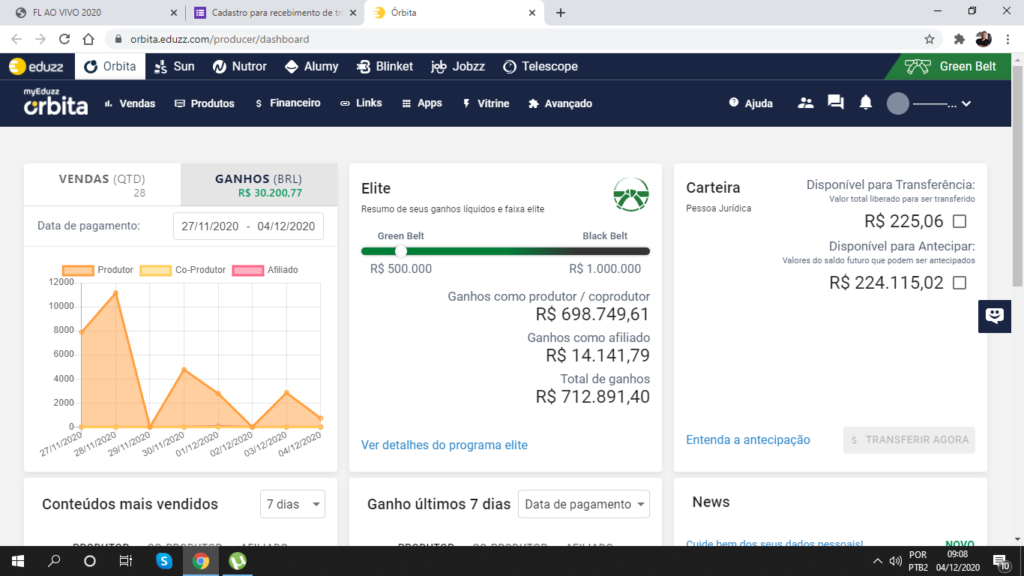Screen dimensions: 1024x576
Task: Open the Windows Start menu
Action: coord(18,561)
